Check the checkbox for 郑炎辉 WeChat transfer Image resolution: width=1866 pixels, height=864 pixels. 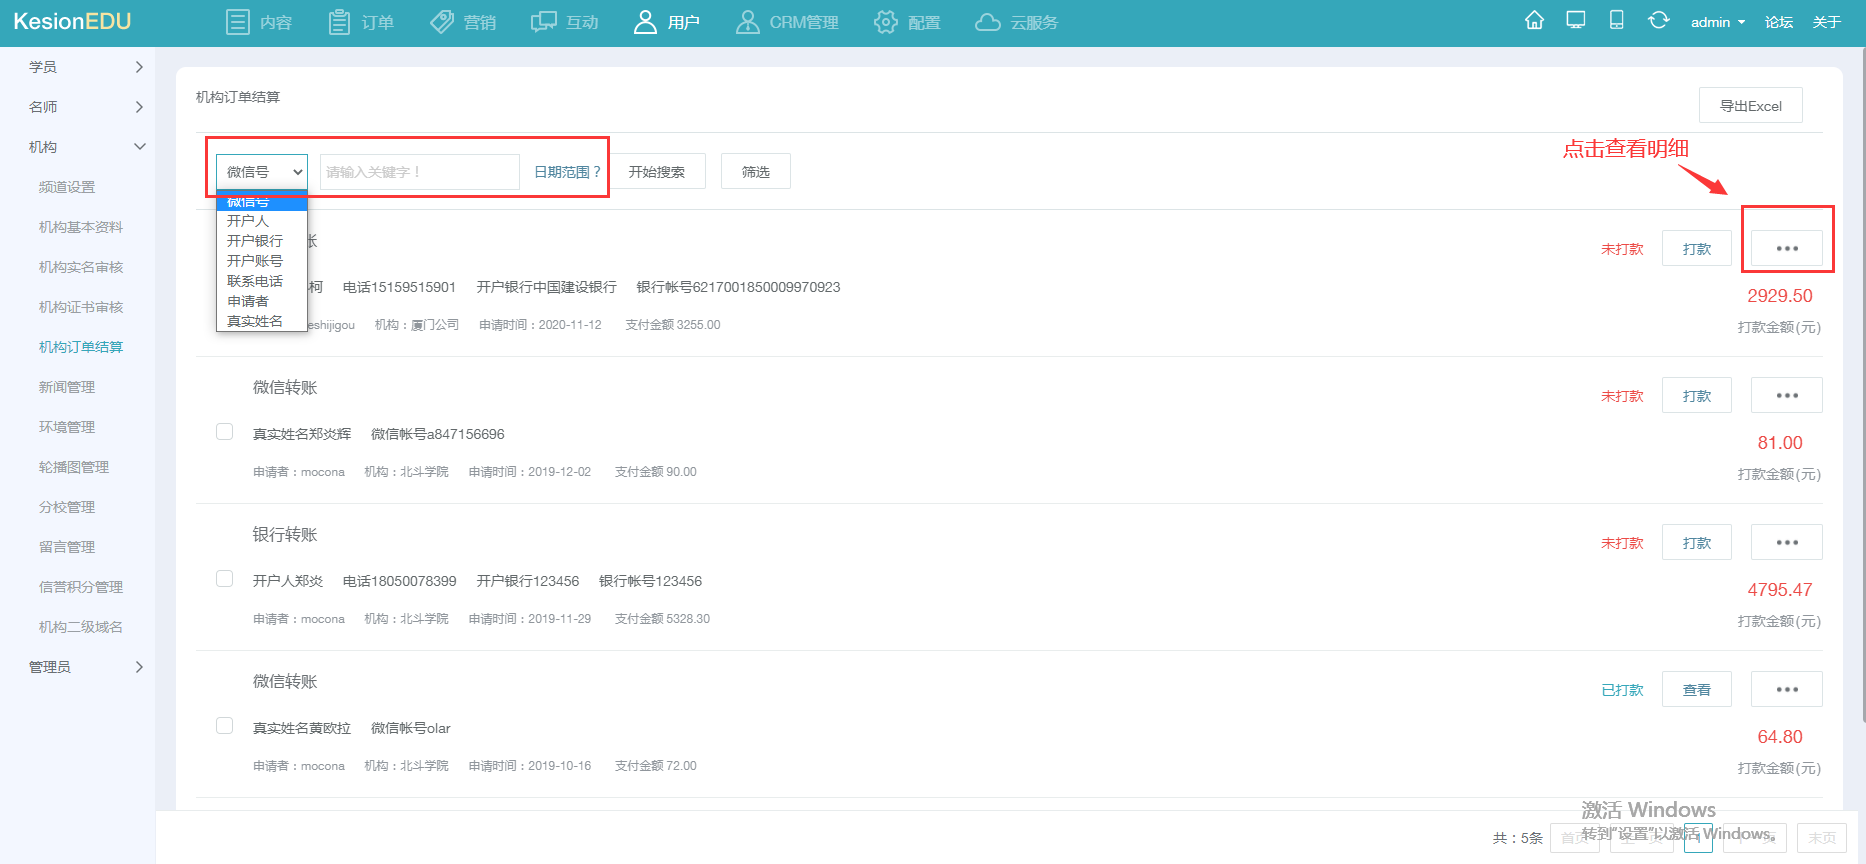[x=225, y=432]
